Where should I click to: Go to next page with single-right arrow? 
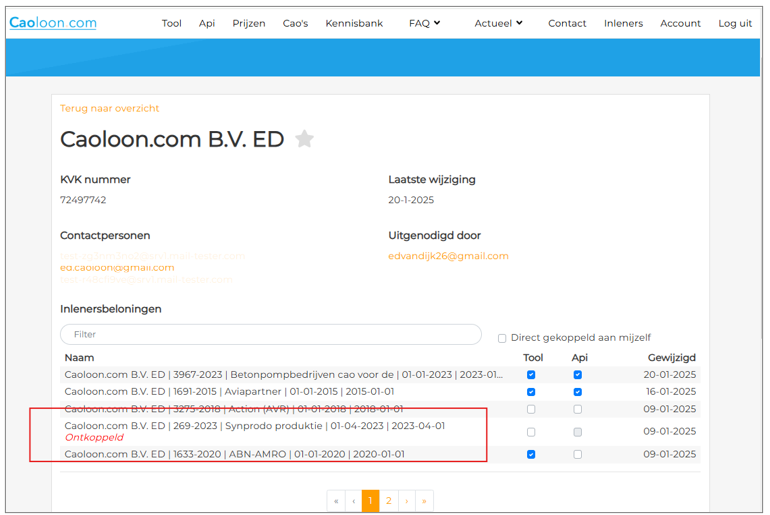pyautogui.click(x=406, y=500)
